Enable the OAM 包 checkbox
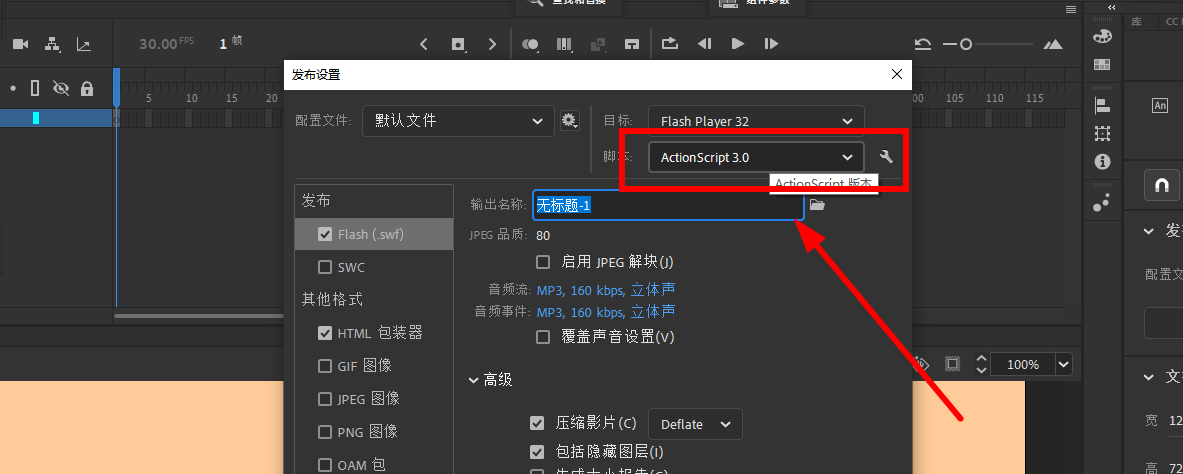 pos(325,465)
